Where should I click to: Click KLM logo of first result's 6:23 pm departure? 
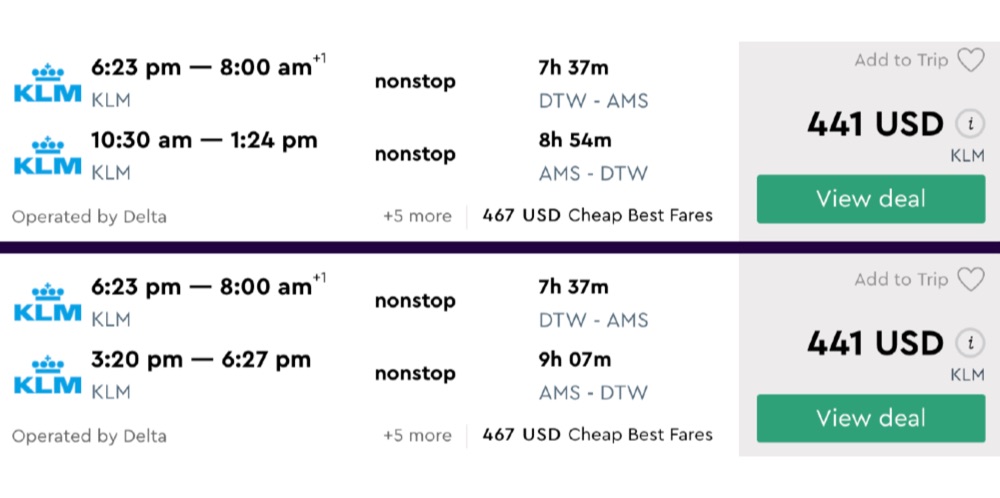tap(47, 82)
